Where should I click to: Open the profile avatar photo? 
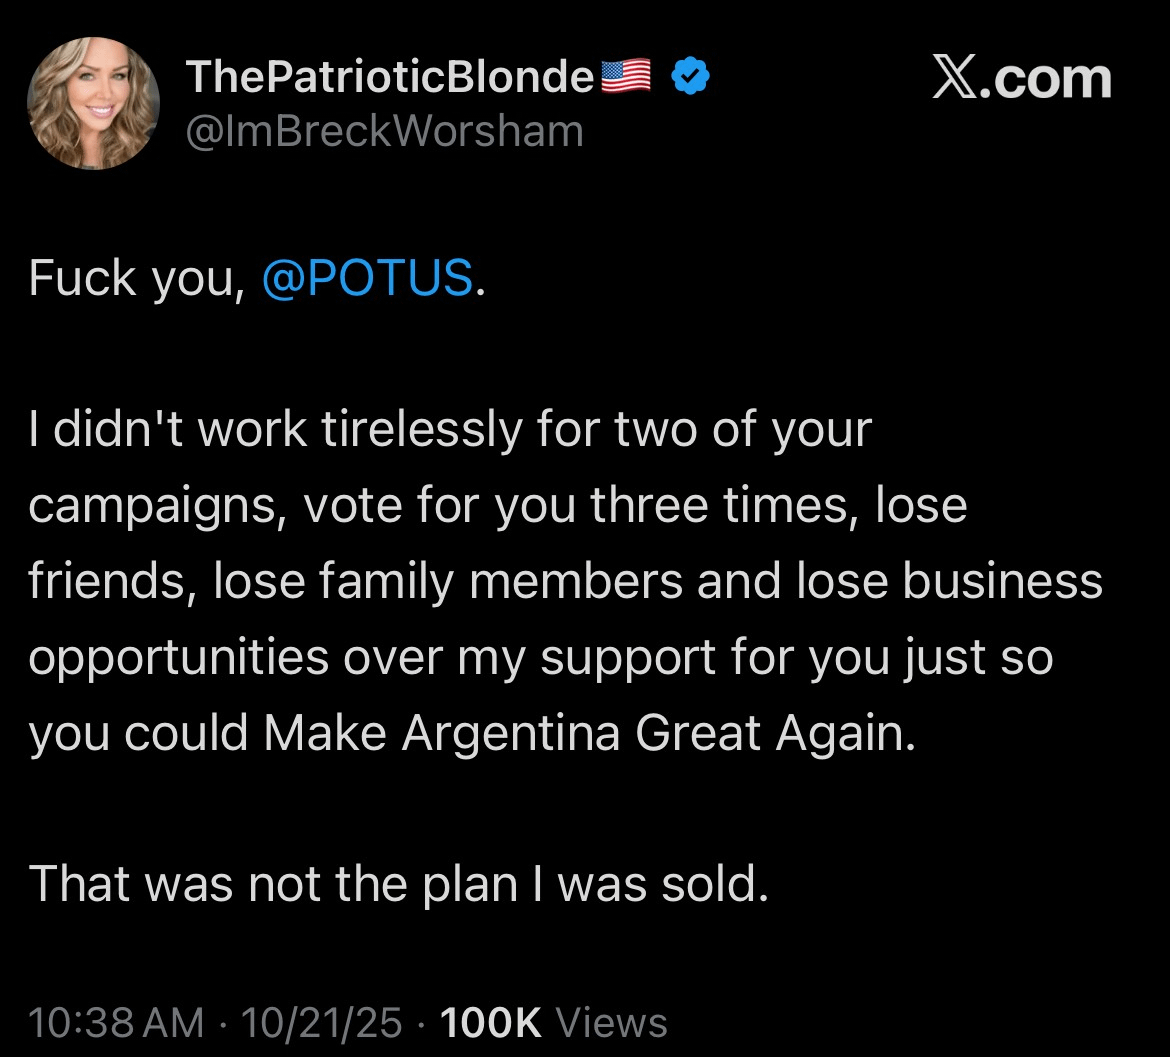pos(92,103)
